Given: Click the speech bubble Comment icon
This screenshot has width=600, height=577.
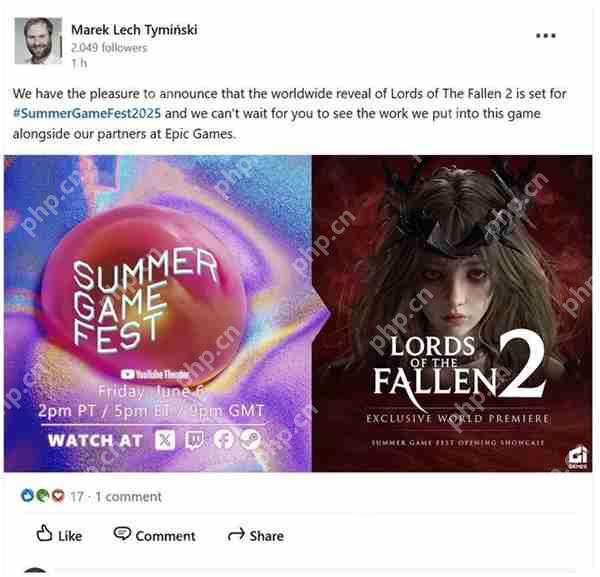Looking at the screenshot, I should (x=122, y=533).
